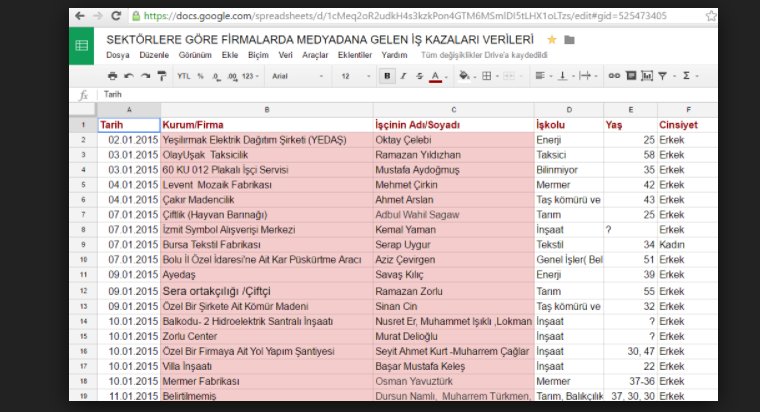This screenshot has height=412, width=760.
Task: Click the filter funnel icon
Action: coord(664,76)
